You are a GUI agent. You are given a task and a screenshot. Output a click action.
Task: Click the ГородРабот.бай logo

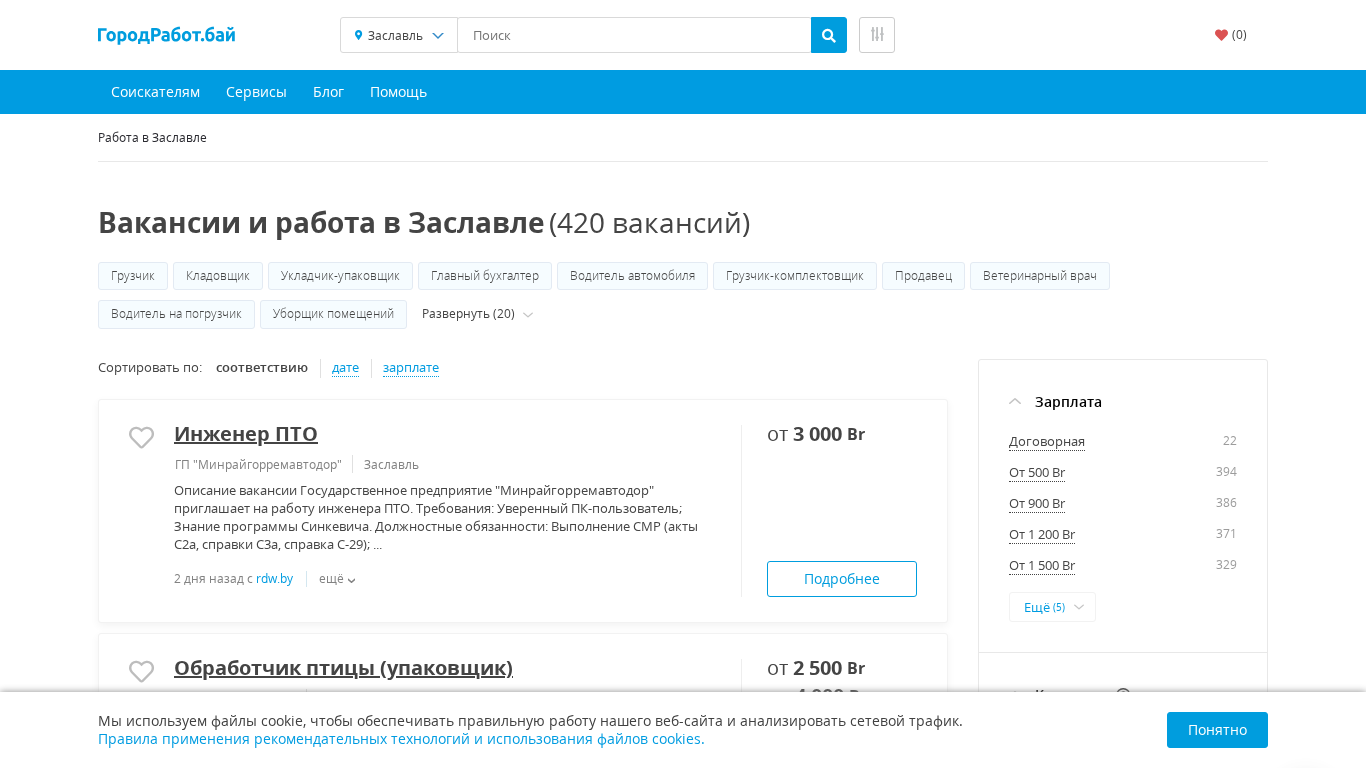pos(167,35)
